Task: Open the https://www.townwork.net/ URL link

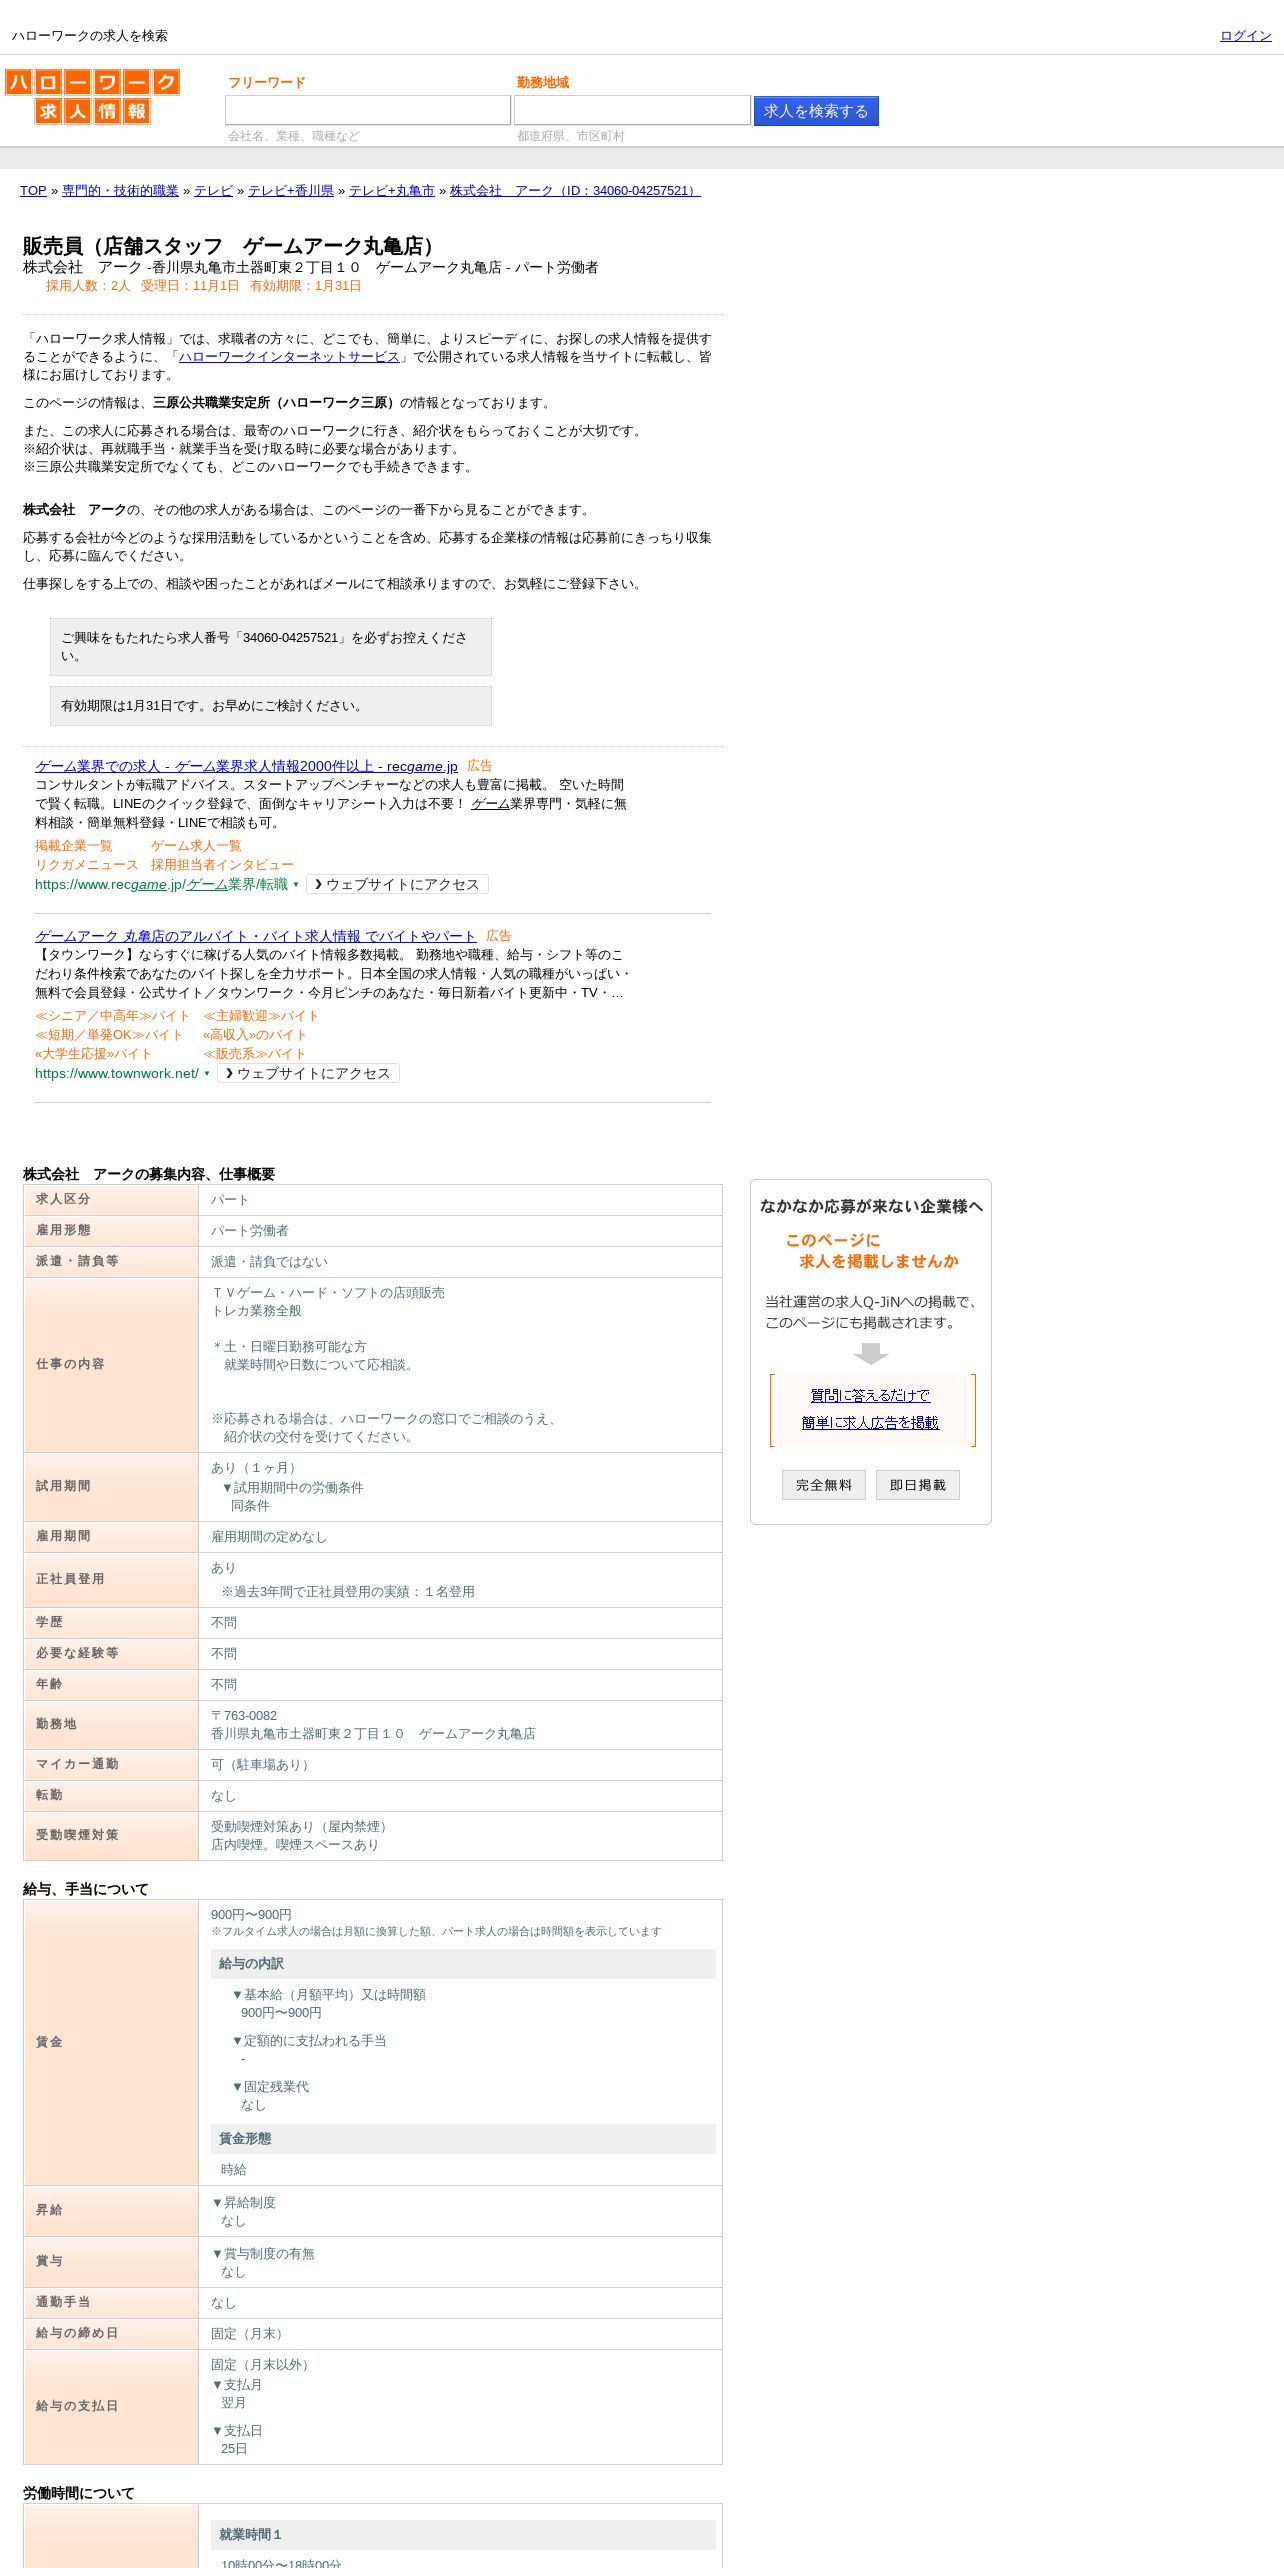Action: [117, 1073]
